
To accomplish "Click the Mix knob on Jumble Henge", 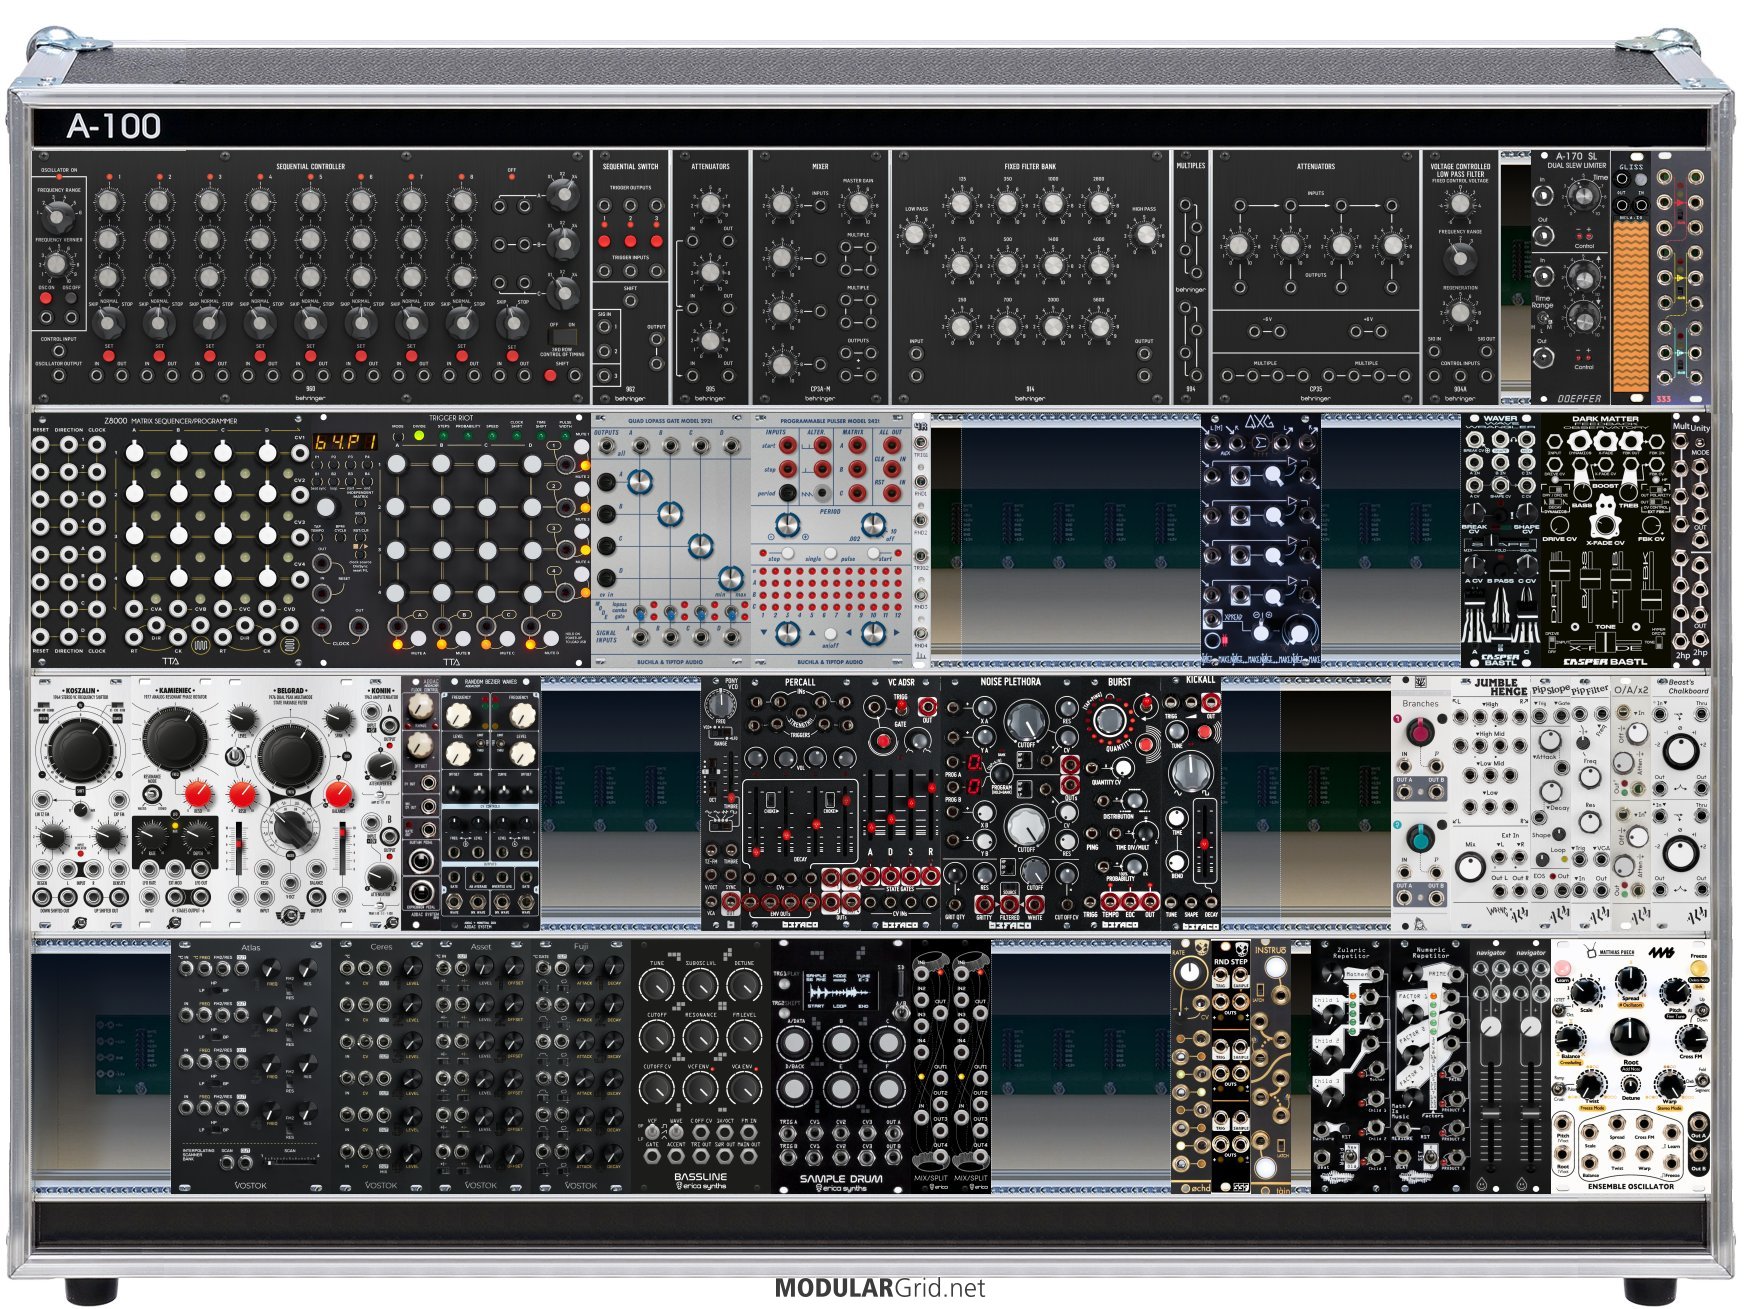I will coord(1469,867).
